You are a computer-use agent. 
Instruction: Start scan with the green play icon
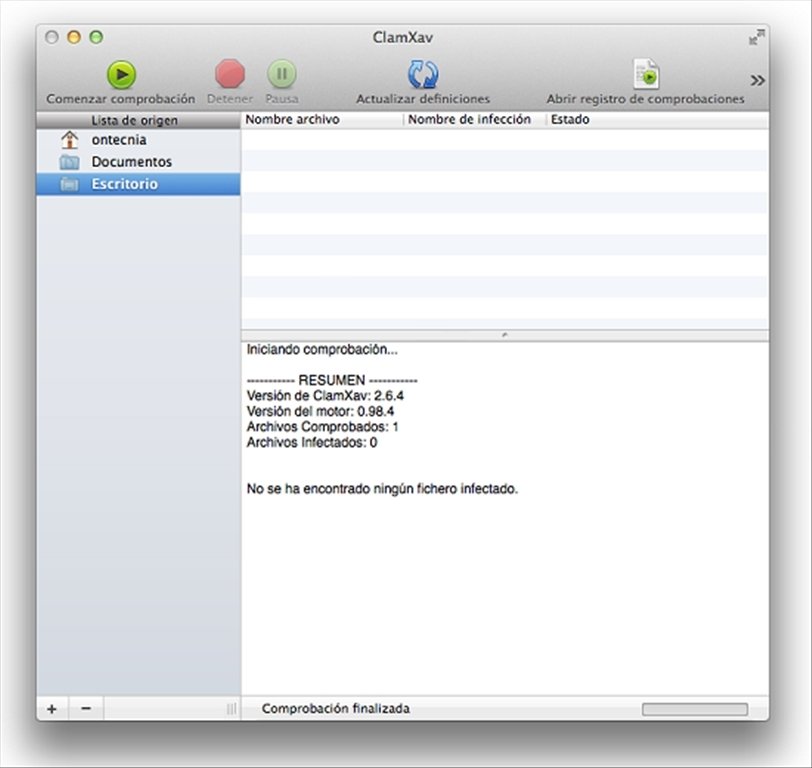[x=121, y=75]
